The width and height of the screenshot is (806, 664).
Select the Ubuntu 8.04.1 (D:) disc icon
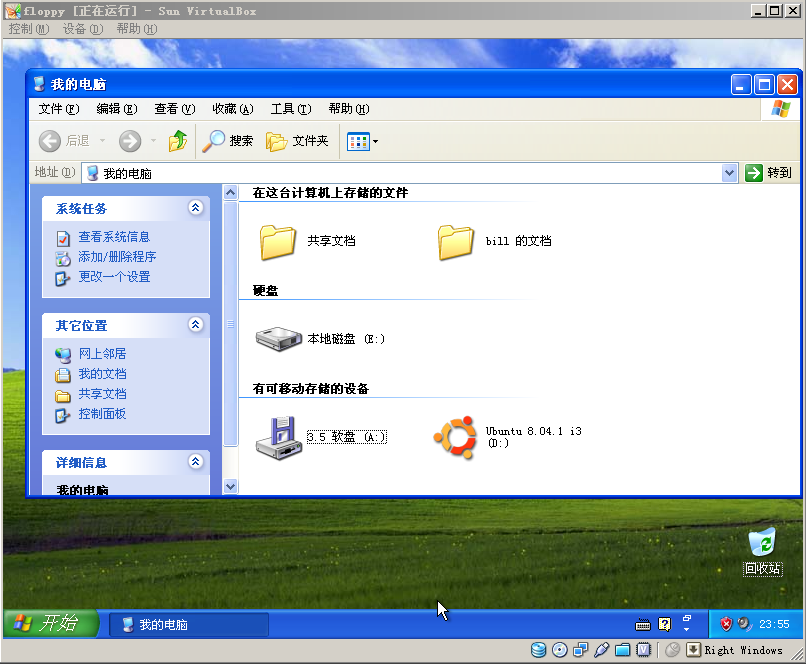[455, 438]
